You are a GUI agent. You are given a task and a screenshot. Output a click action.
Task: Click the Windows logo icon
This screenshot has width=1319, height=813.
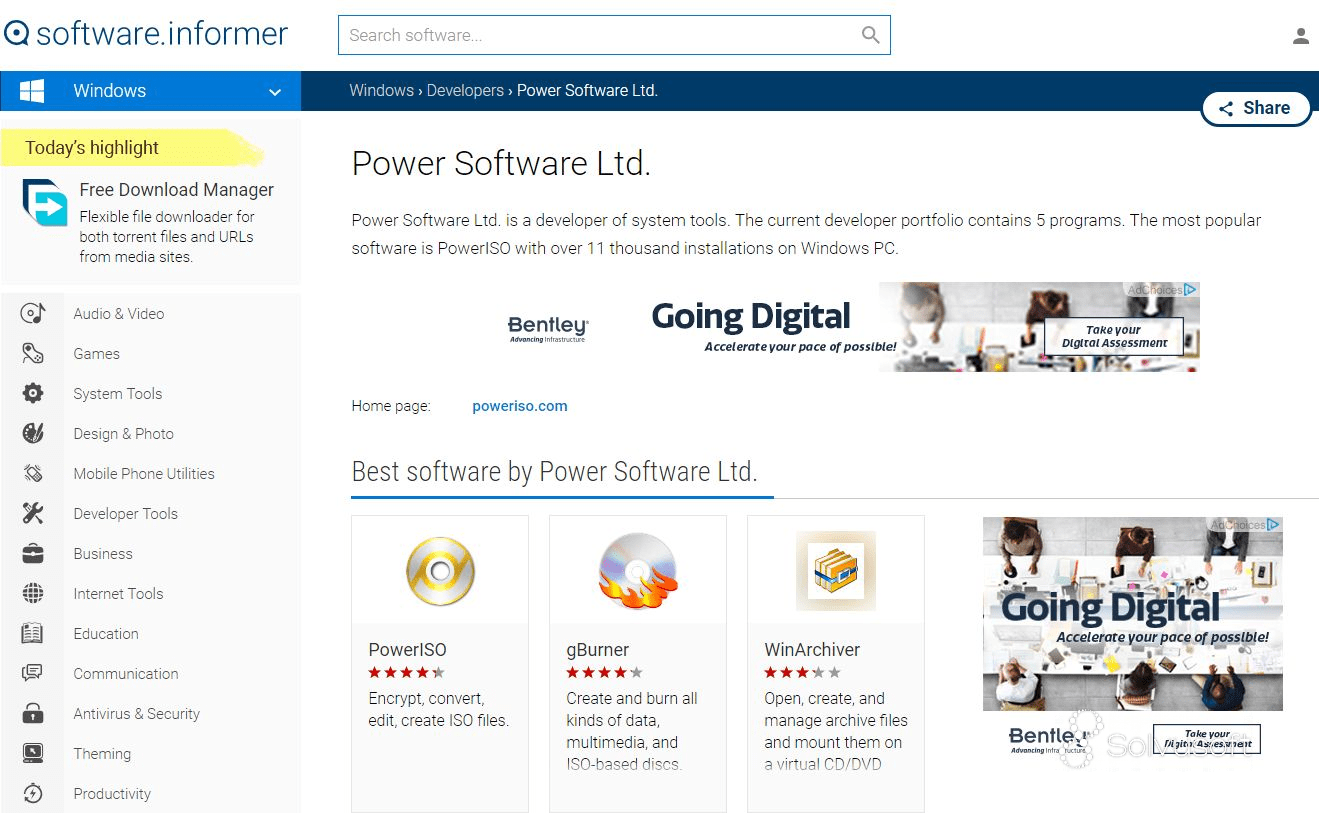click(x=32, y=91)
